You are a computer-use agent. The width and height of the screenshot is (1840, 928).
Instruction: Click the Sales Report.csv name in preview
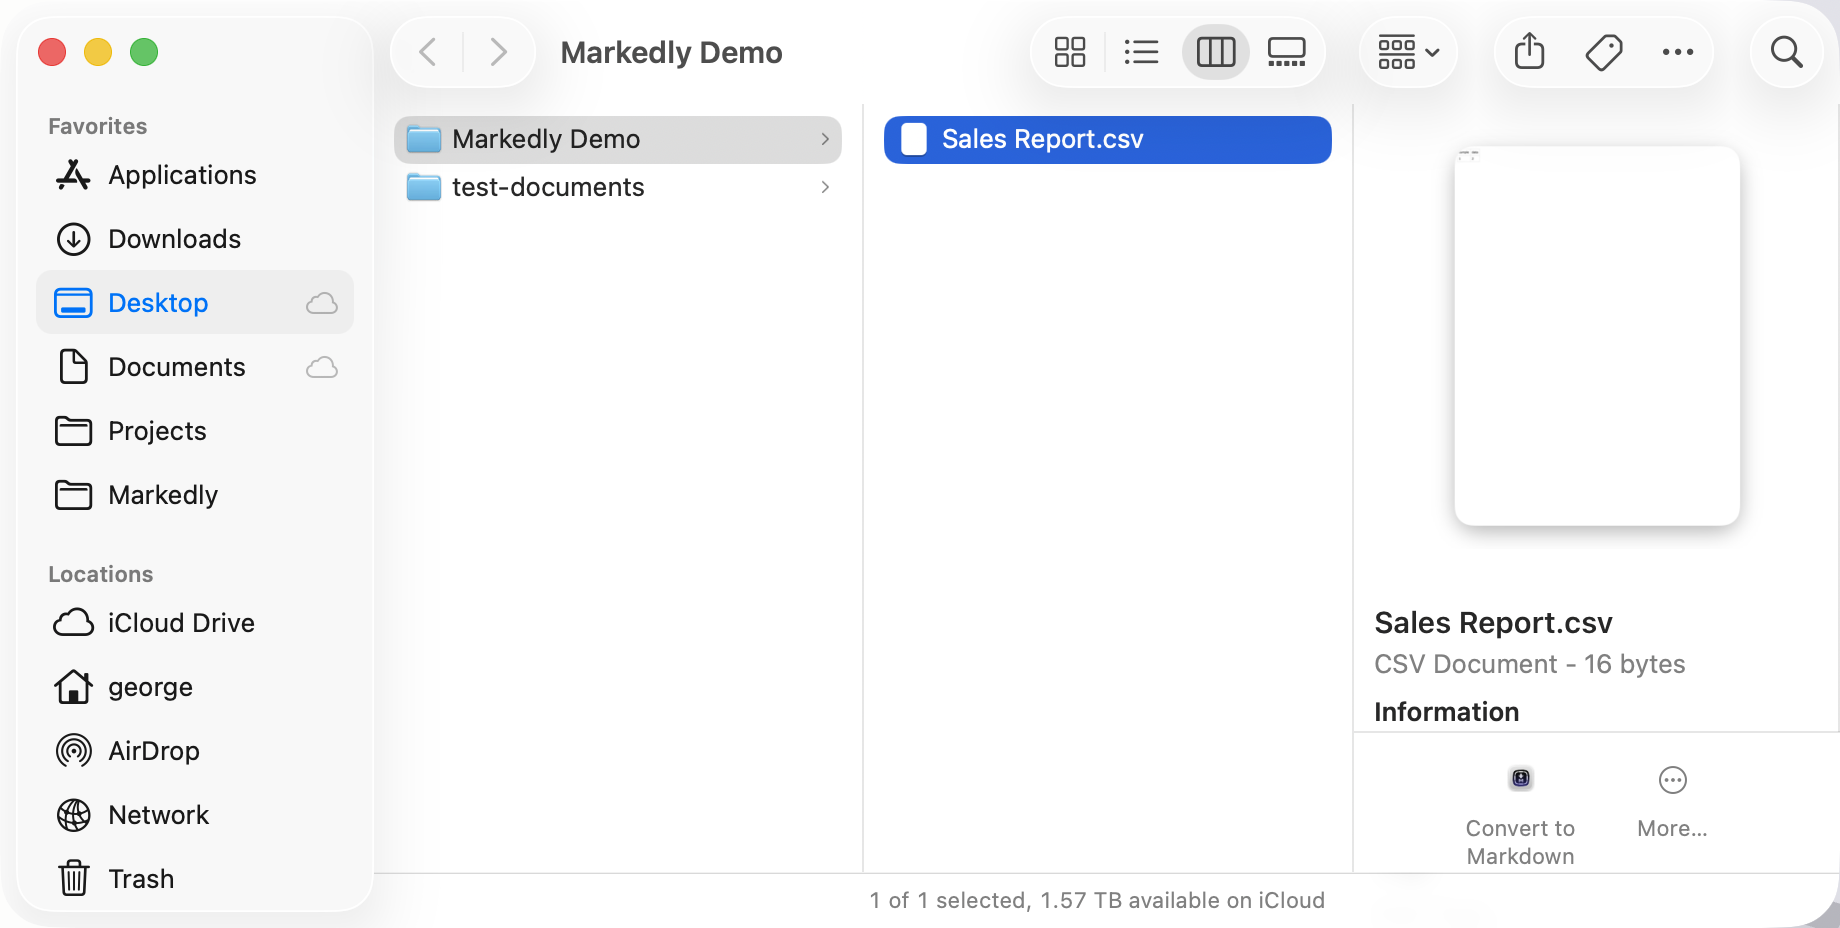pyautogui.click(x=1493, y=623)
